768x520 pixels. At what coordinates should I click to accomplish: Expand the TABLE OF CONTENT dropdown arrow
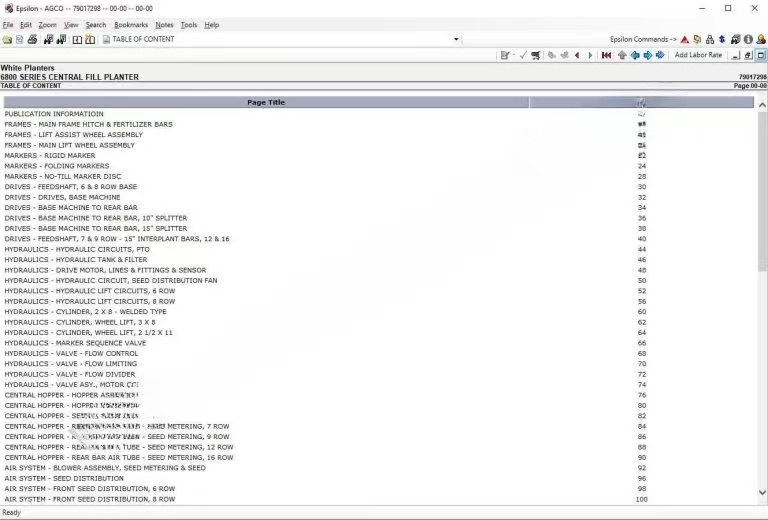456,39
